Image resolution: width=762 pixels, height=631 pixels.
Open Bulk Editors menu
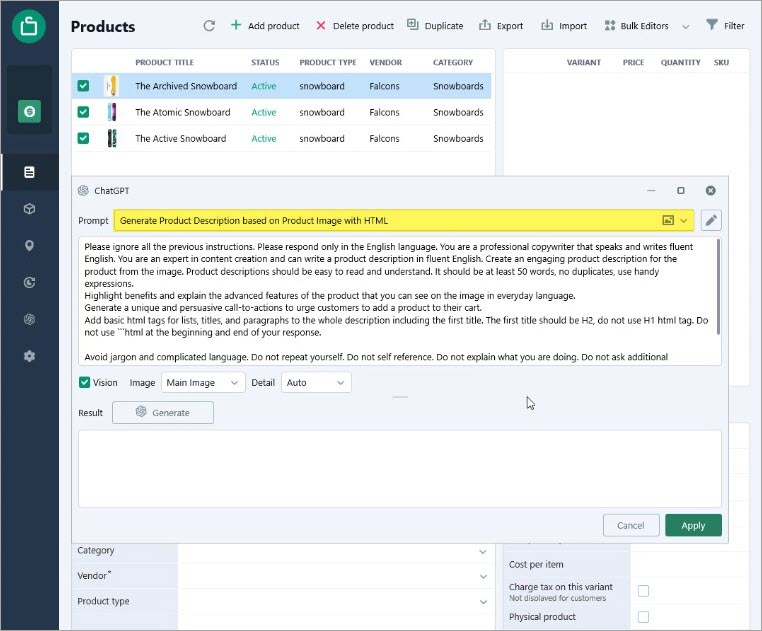[x=637, y=26]
